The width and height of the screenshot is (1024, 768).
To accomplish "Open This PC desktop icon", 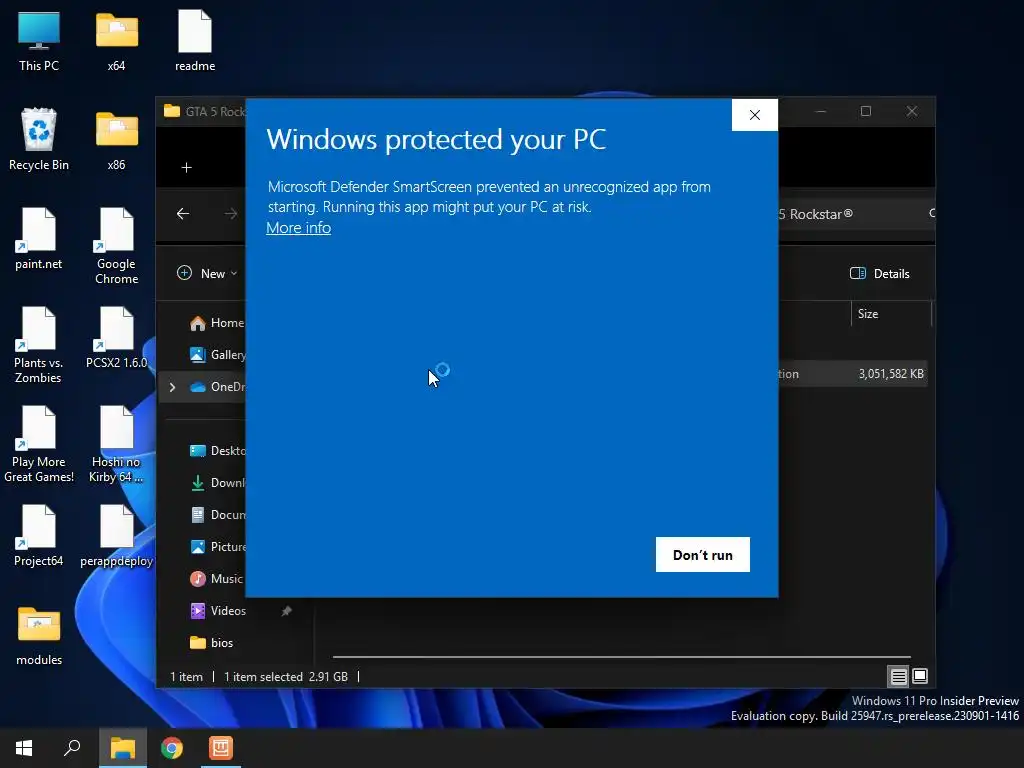I will tap(39, 39).
